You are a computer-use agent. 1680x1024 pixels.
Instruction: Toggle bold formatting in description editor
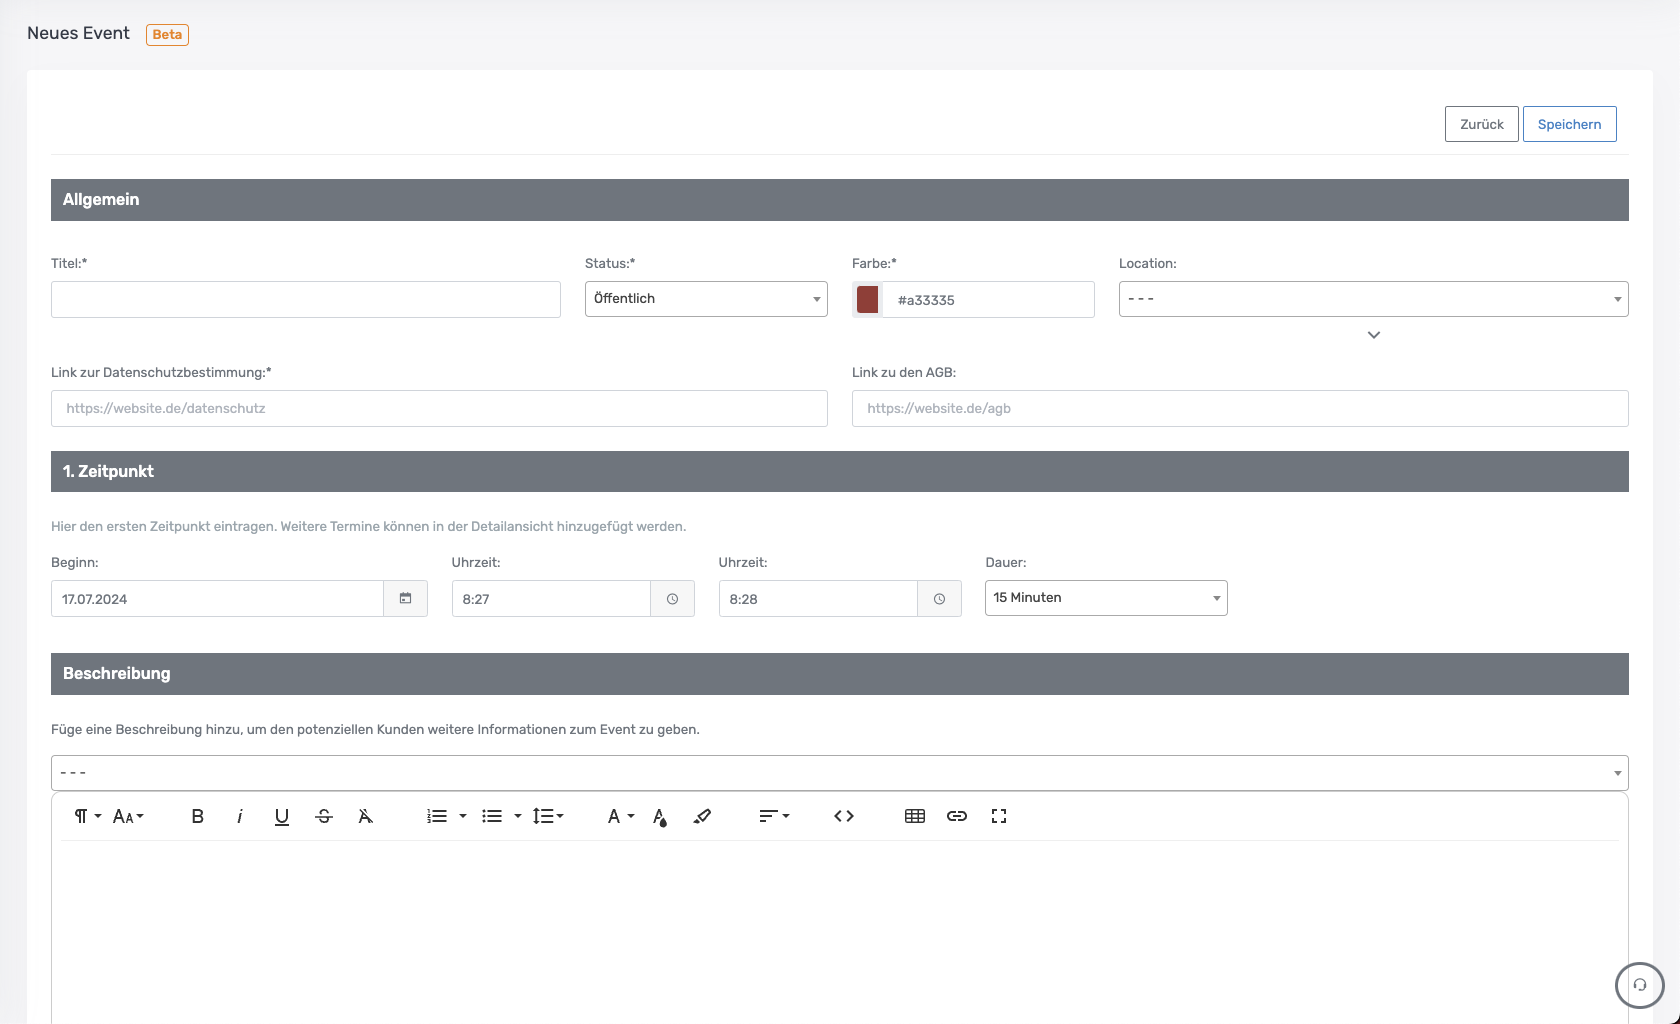click(197, 816)
